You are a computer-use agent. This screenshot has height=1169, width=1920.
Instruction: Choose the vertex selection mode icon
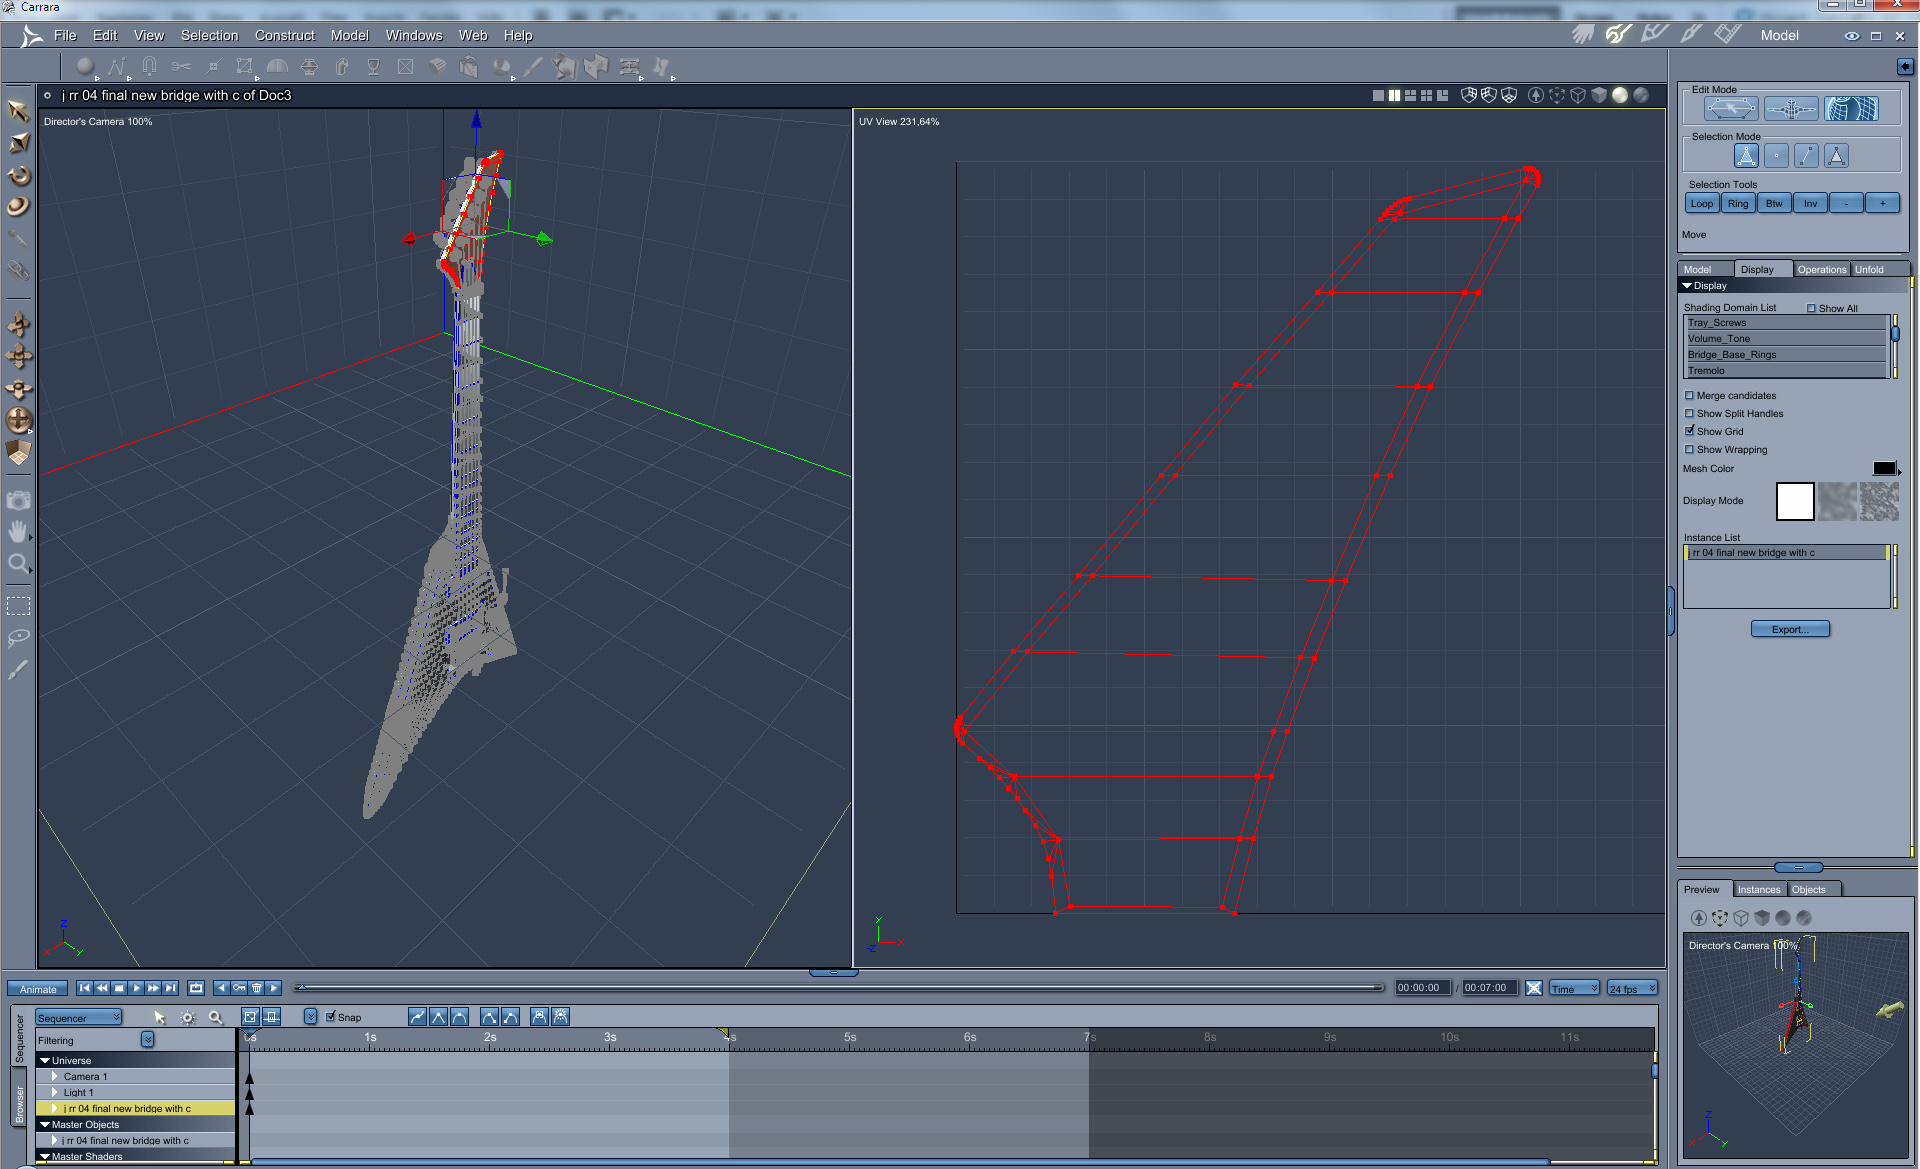[1776, 156]
